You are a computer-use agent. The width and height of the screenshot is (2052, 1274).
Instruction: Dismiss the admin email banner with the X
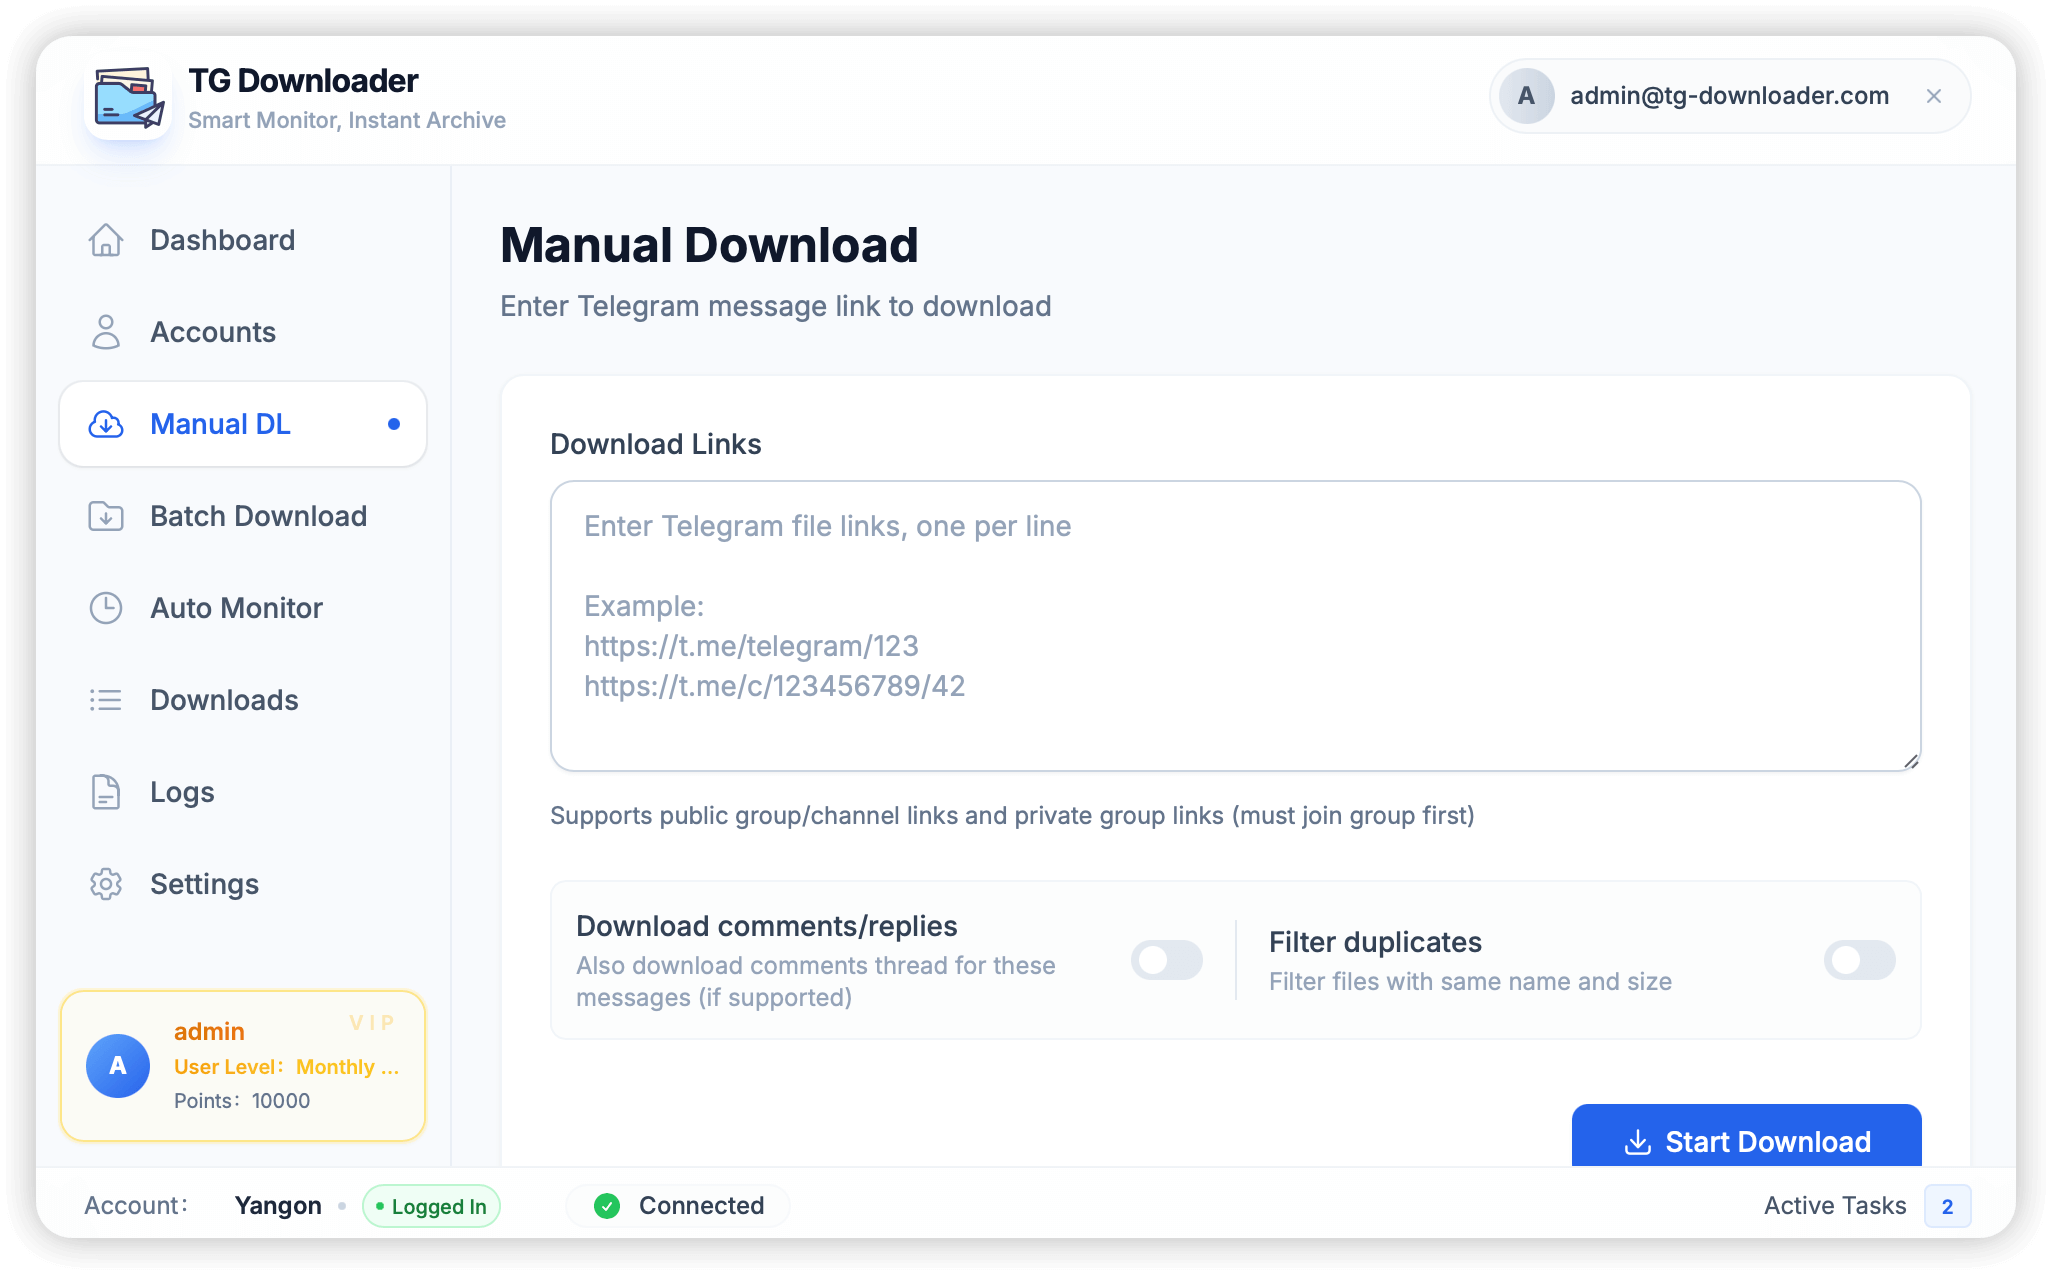point(1934,96)
